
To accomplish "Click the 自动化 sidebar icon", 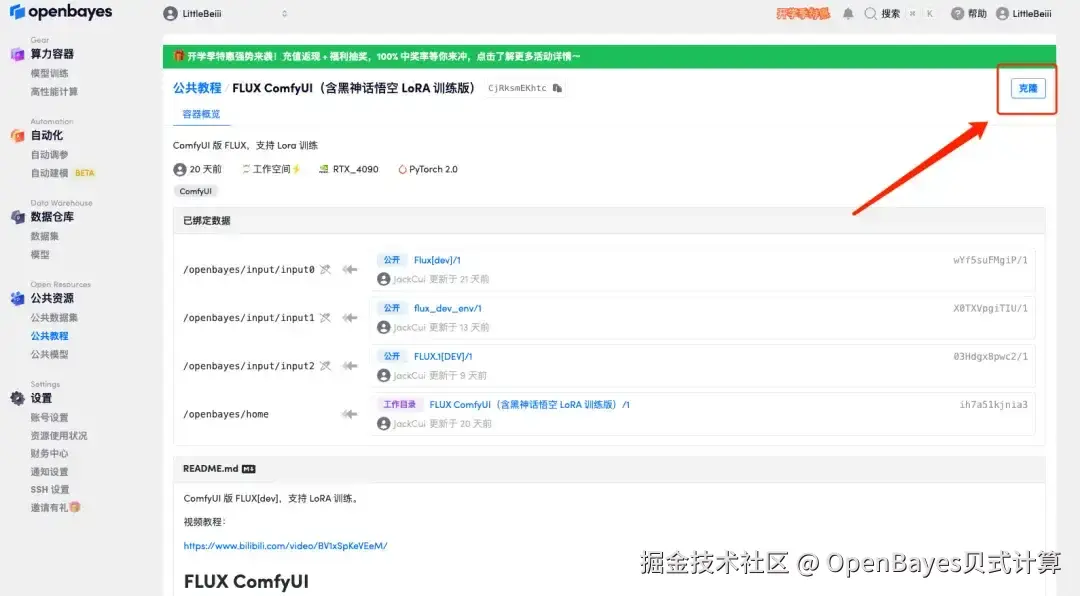I will (17, 136).
